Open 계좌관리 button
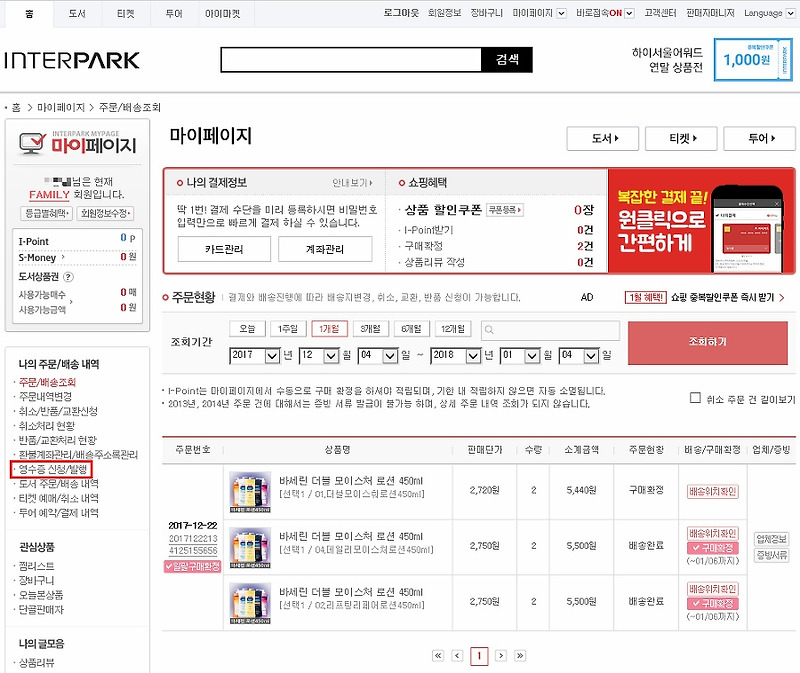Viewport: 800px width, 673px height. click(325, 249)
